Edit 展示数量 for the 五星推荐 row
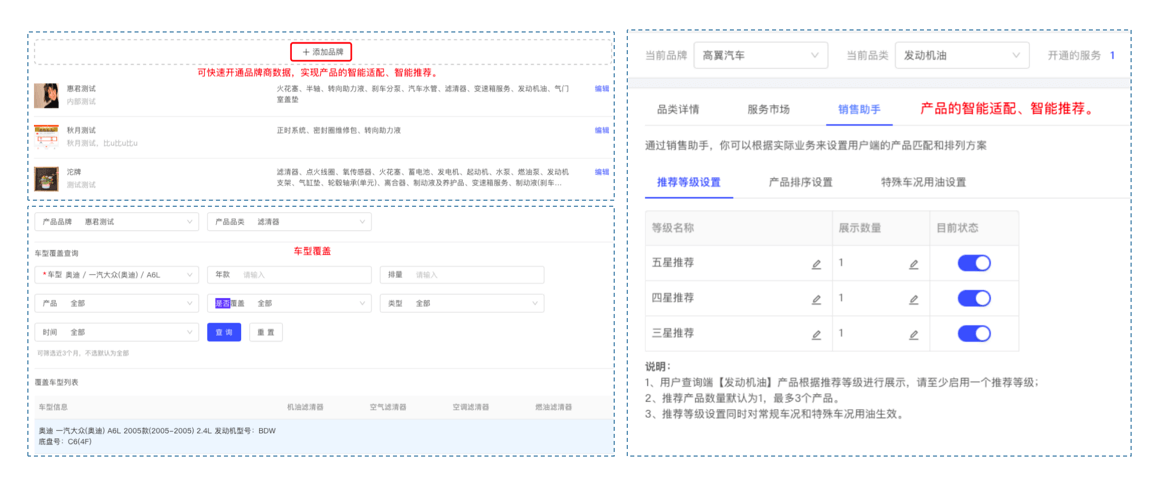Image resolution: width=1160 pixels, height=486 pixels. (913, 265)
